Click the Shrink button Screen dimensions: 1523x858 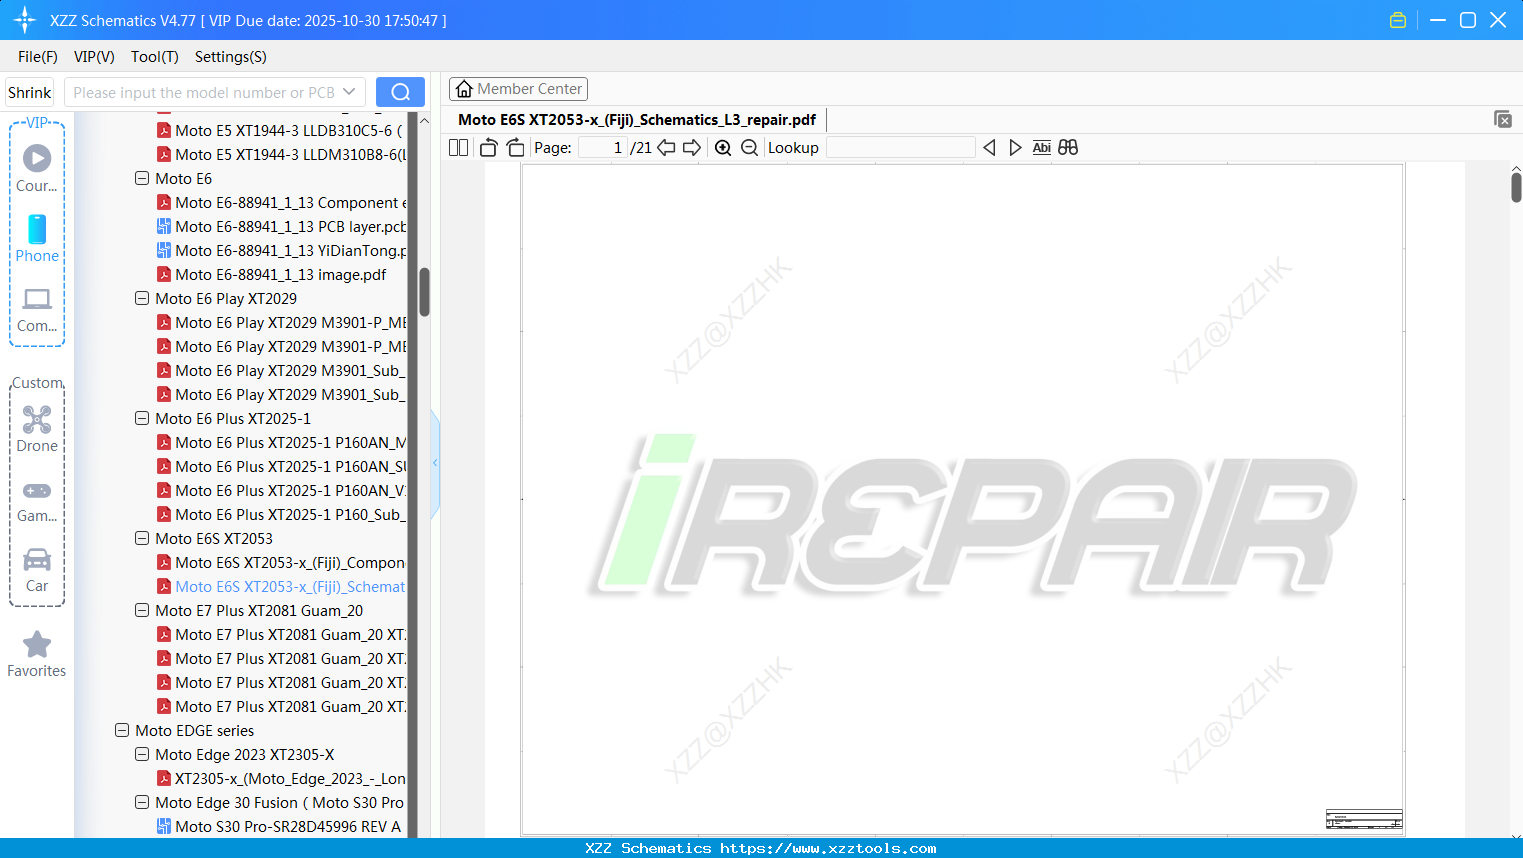coord(30,92)
